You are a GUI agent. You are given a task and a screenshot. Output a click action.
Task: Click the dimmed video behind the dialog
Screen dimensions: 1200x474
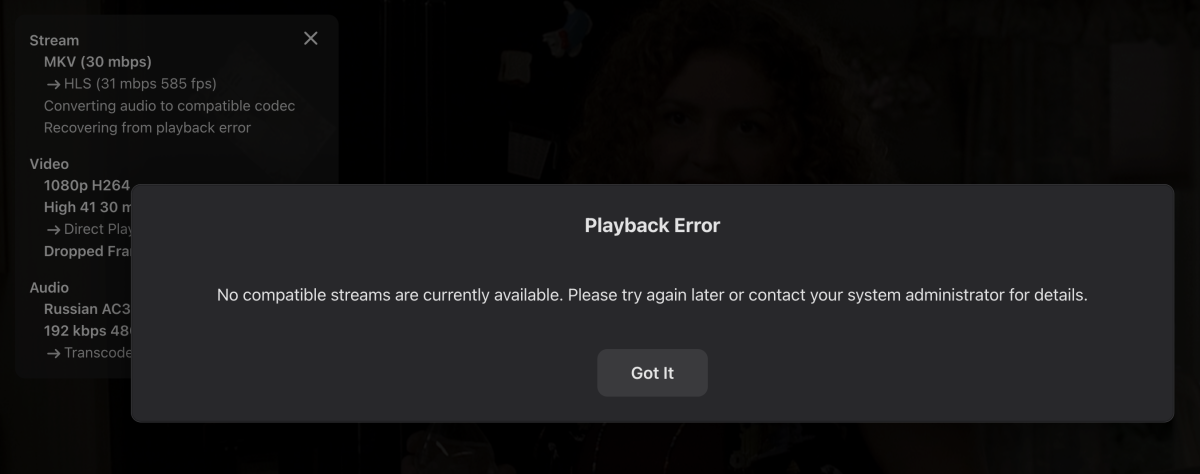[x=760, y=90]
